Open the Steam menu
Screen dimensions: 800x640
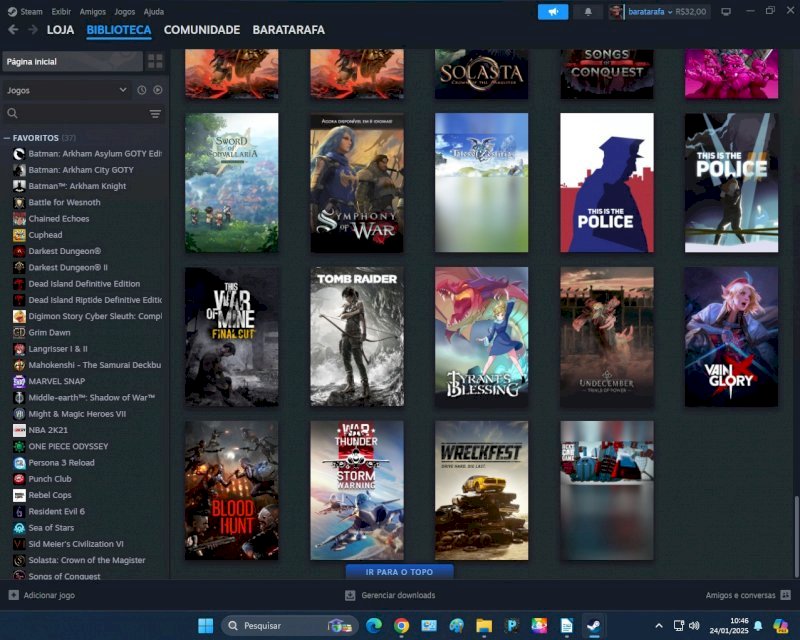click(x=31, y=11)
